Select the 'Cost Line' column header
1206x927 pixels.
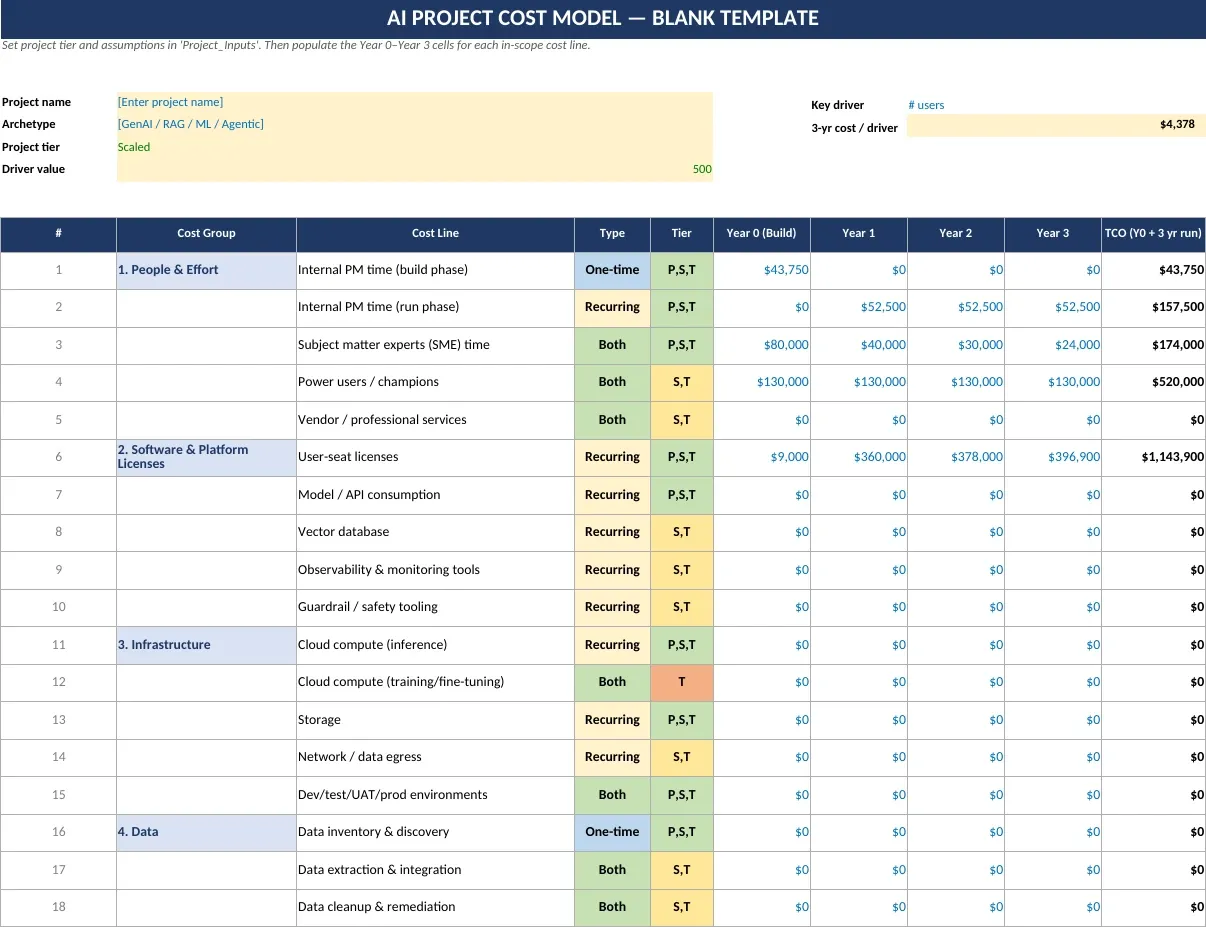(435, 233)
